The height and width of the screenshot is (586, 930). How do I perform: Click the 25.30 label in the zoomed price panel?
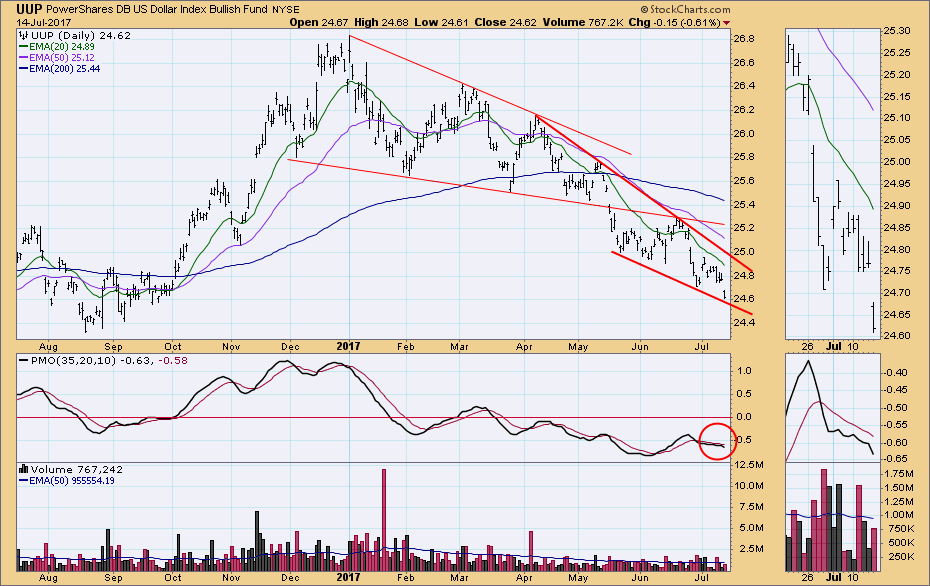pyautogui.click(x=896, y=31)
